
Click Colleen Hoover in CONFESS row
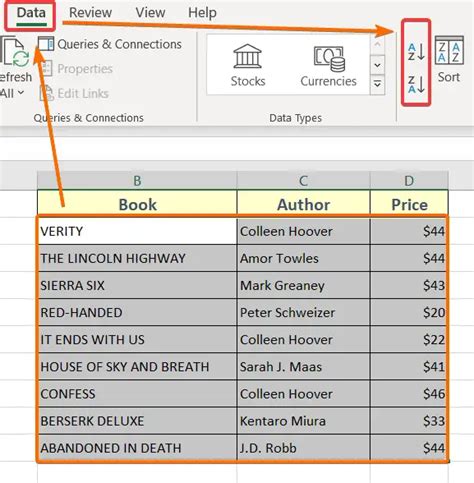[303, 394]
